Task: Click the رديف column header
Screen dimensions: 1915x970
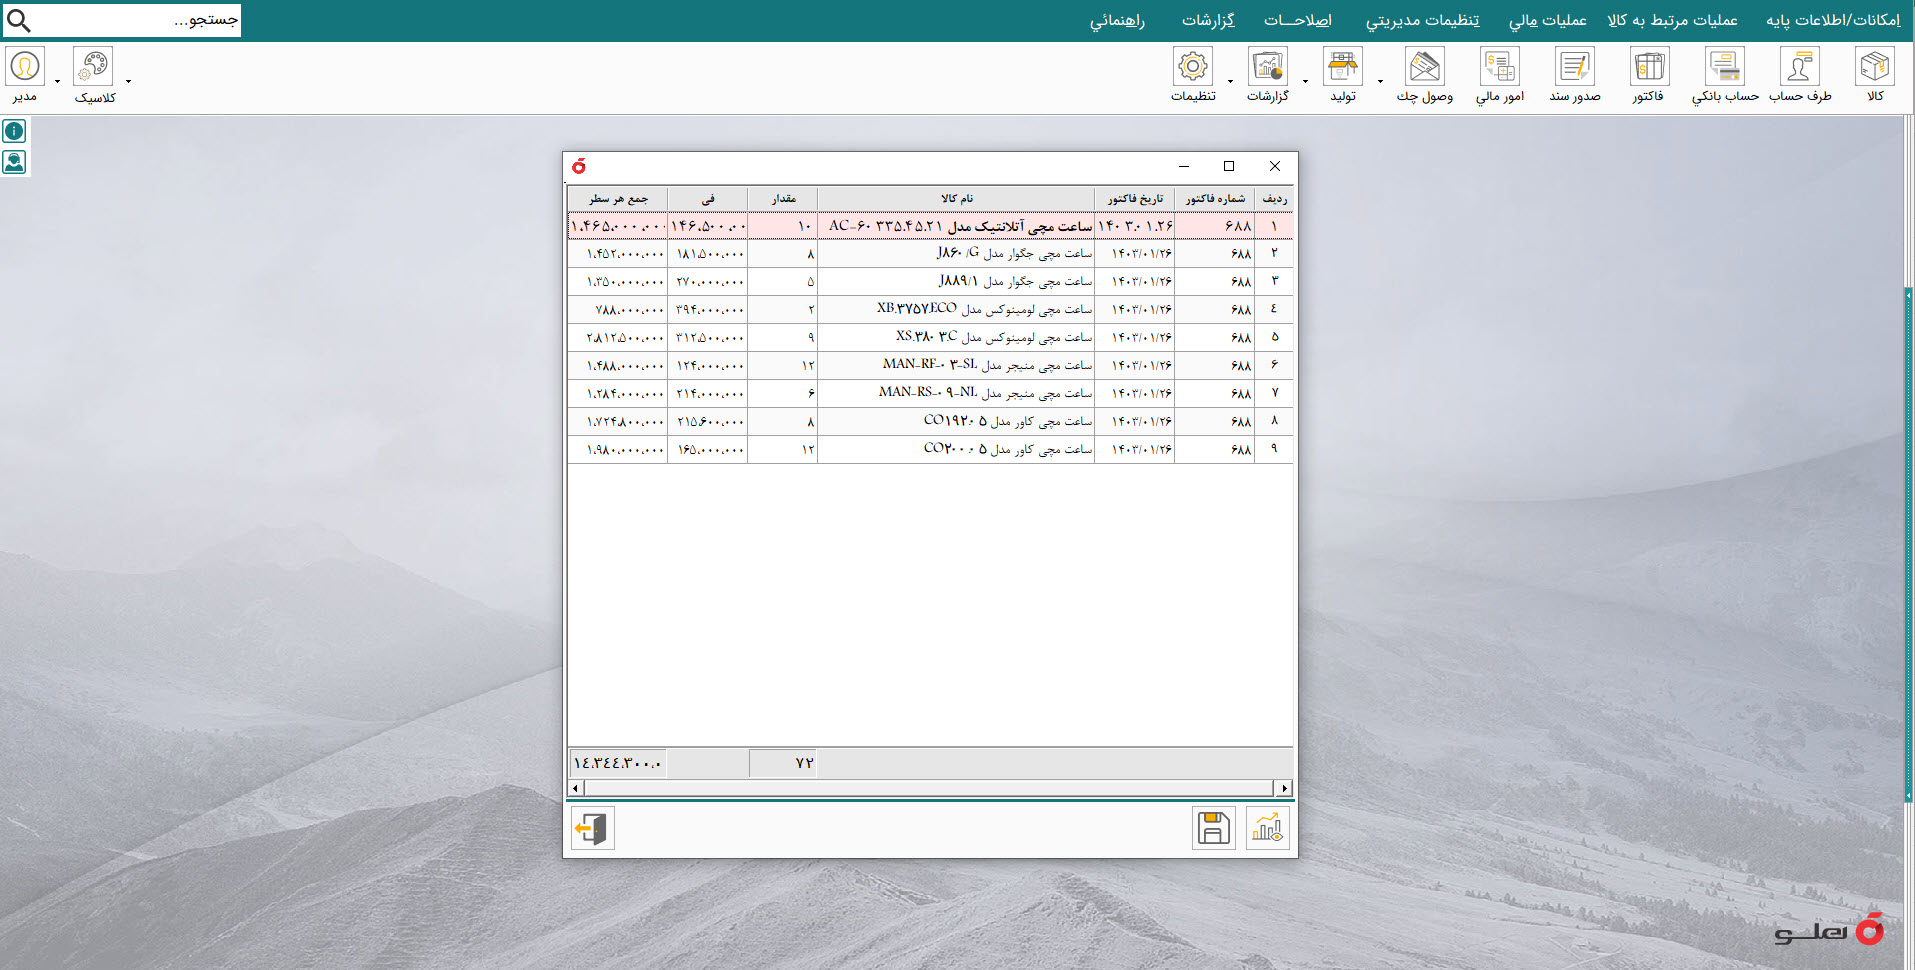Action: click(x=1274, y=198)
